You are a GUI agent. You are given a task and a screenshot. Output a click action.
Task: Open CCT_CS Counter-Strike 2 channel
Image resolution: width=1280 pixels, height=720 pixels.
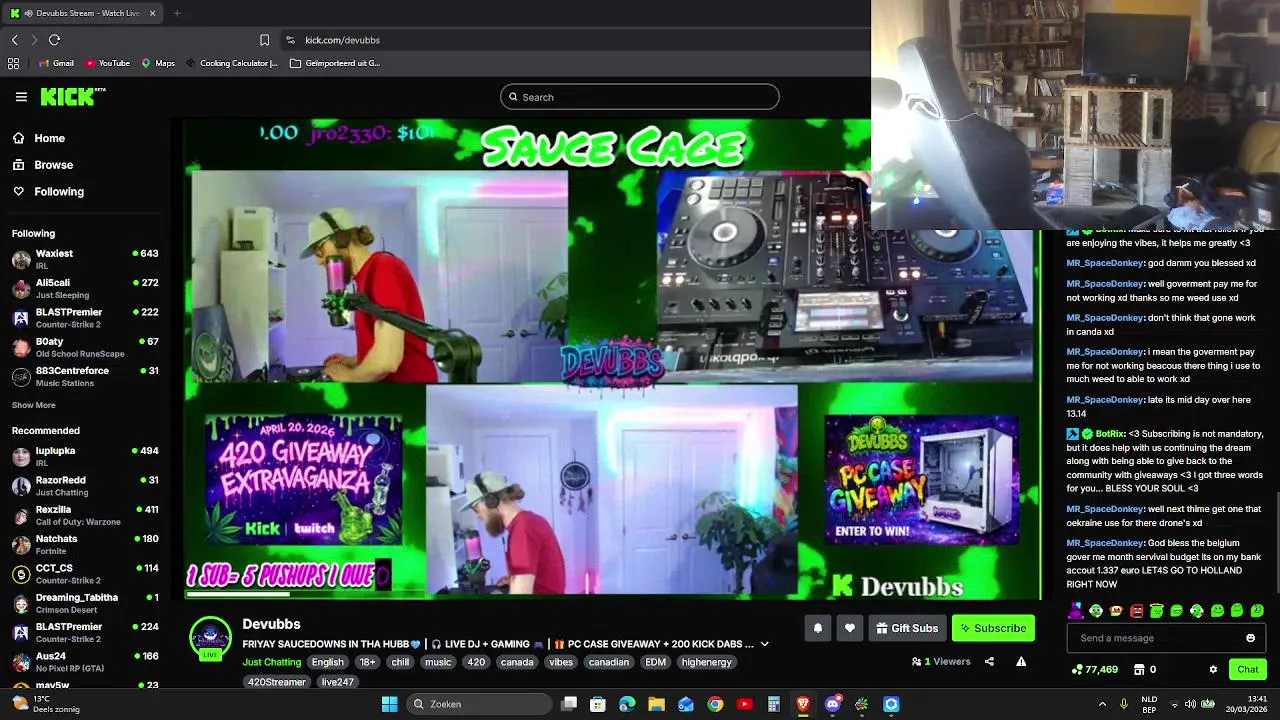tap(85, 573)
